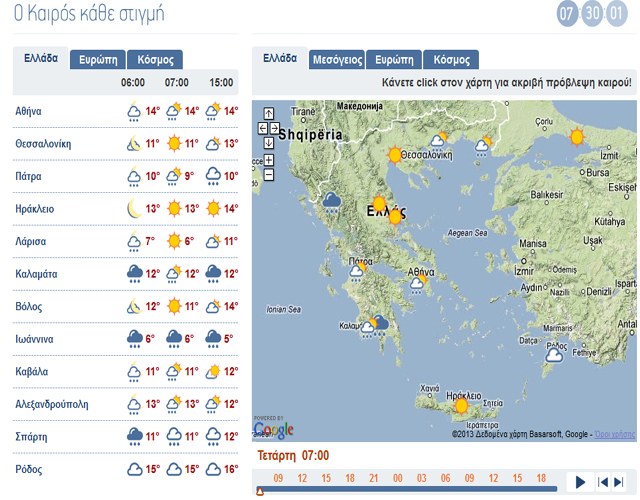
Task: Open Ιωάννινα forecast from city list
Action: pos(36,339)
